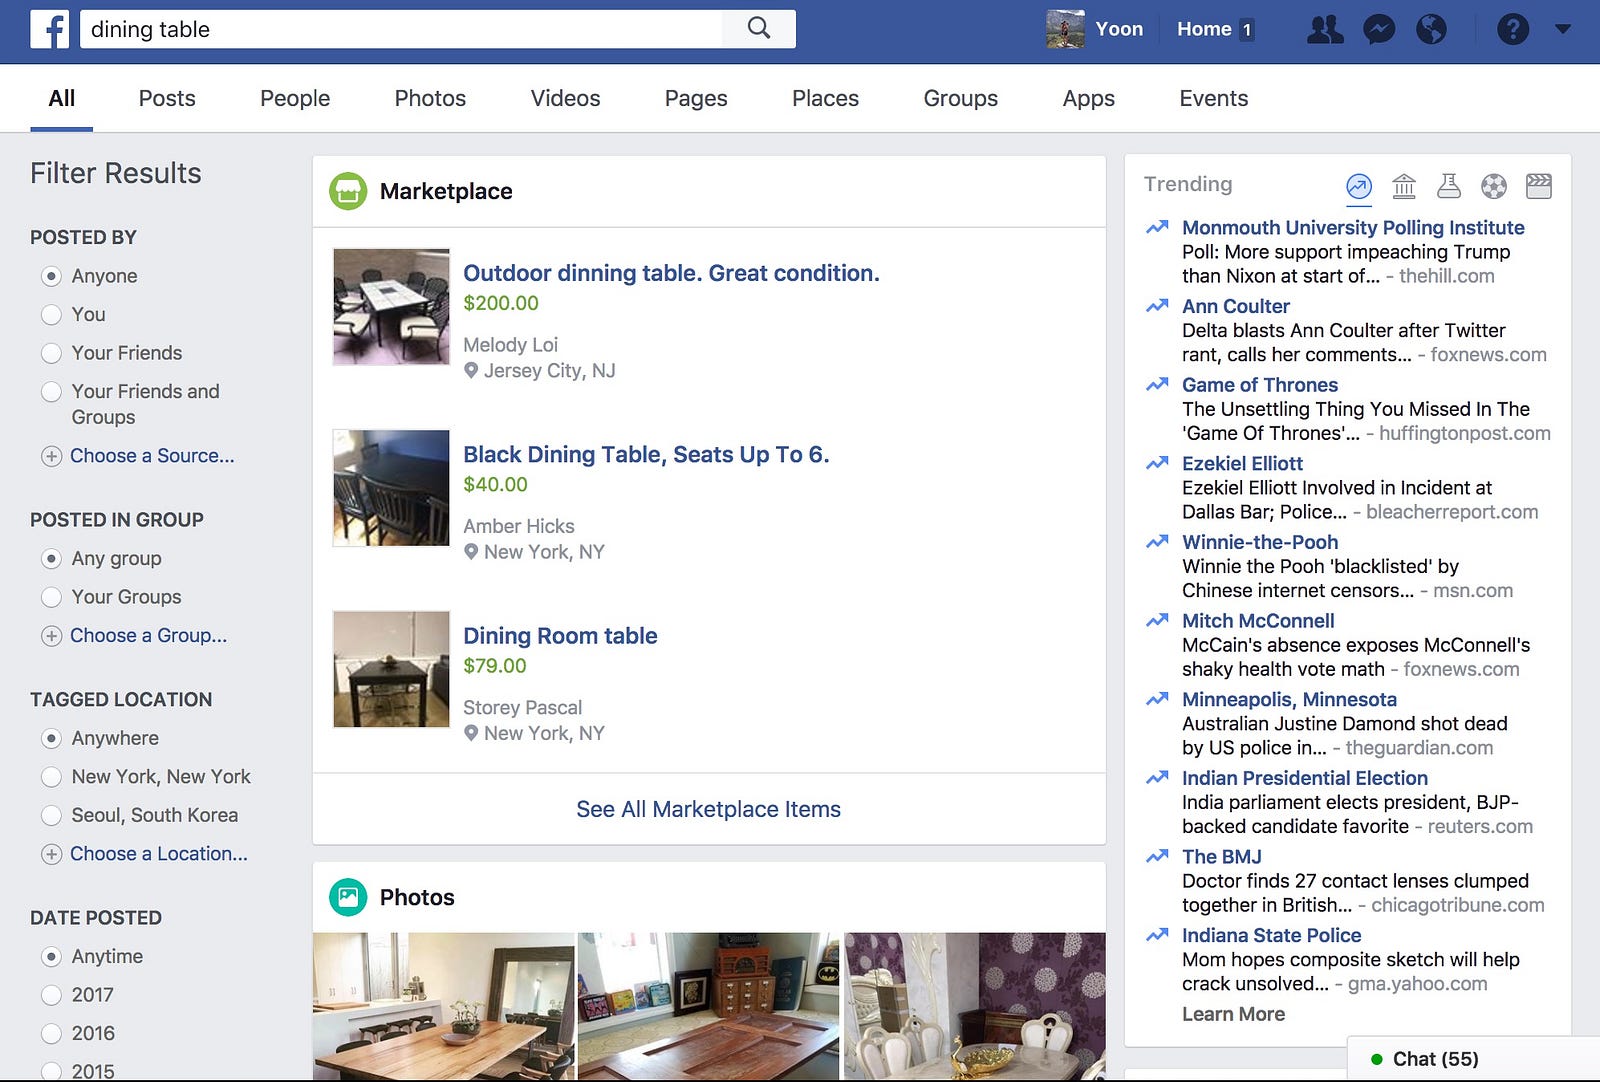Image resolution: width=1600 pixels, height=1082 pixels.
Task: Open Black Dining Table, Seats Up To 6 listing
Action: pos(646,454)
